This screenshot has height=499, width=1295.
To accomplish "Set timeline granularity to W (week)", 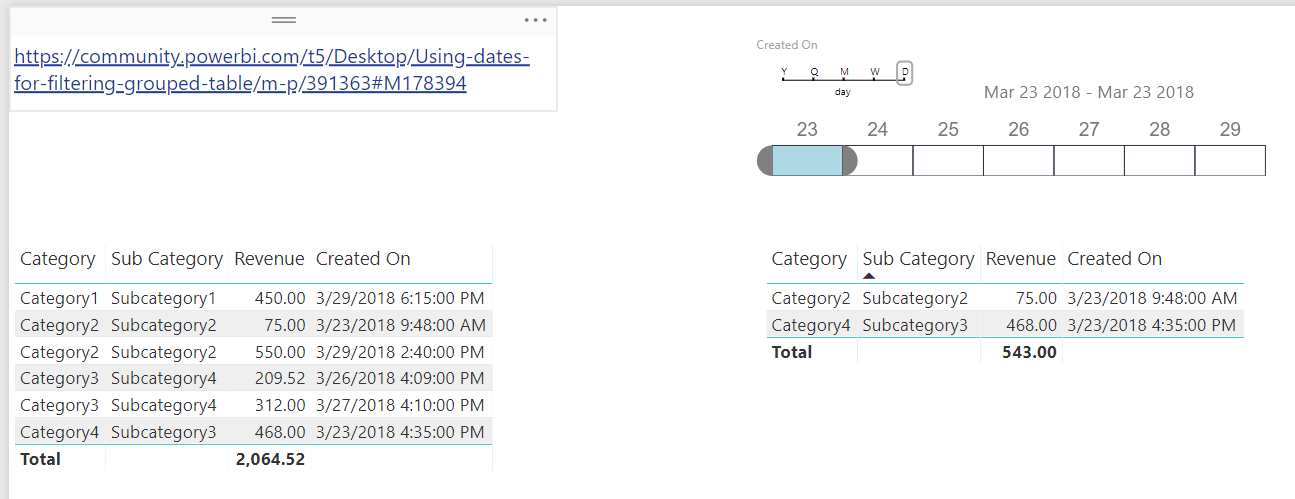I will (x=875, y=72).
